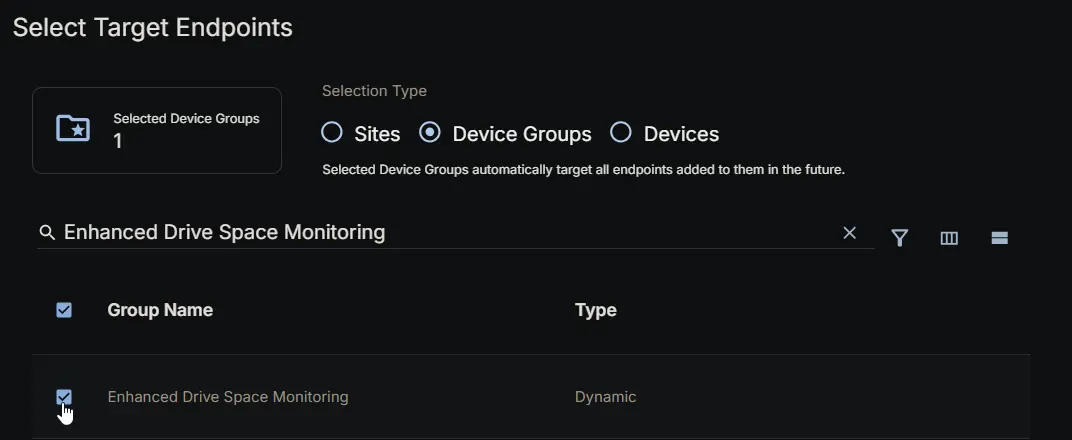
Task: Click the Enhanced Drive Space Monitoring group name
Action: (228, 397)
